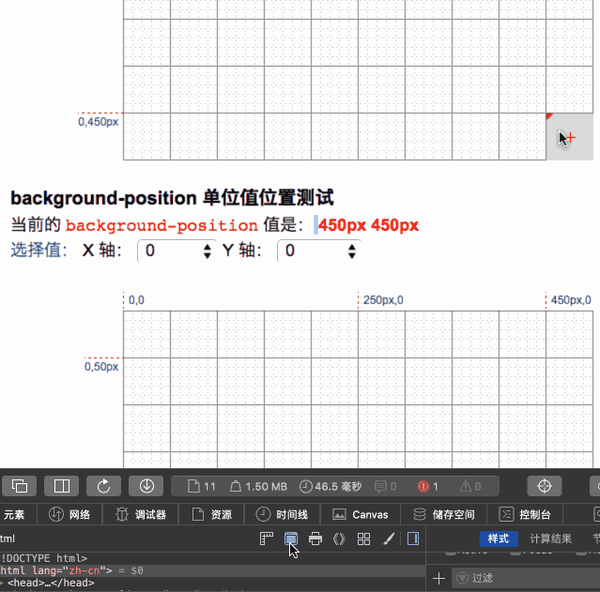Select the html lang="zh-cn" DOM node
This screenshot has width=600, height=592.
tap(212, 571)
